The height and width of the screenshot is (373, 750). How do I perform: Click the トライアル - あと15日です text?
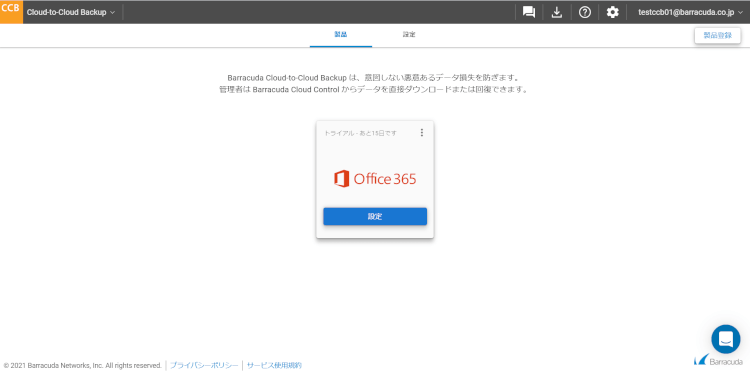361,133
